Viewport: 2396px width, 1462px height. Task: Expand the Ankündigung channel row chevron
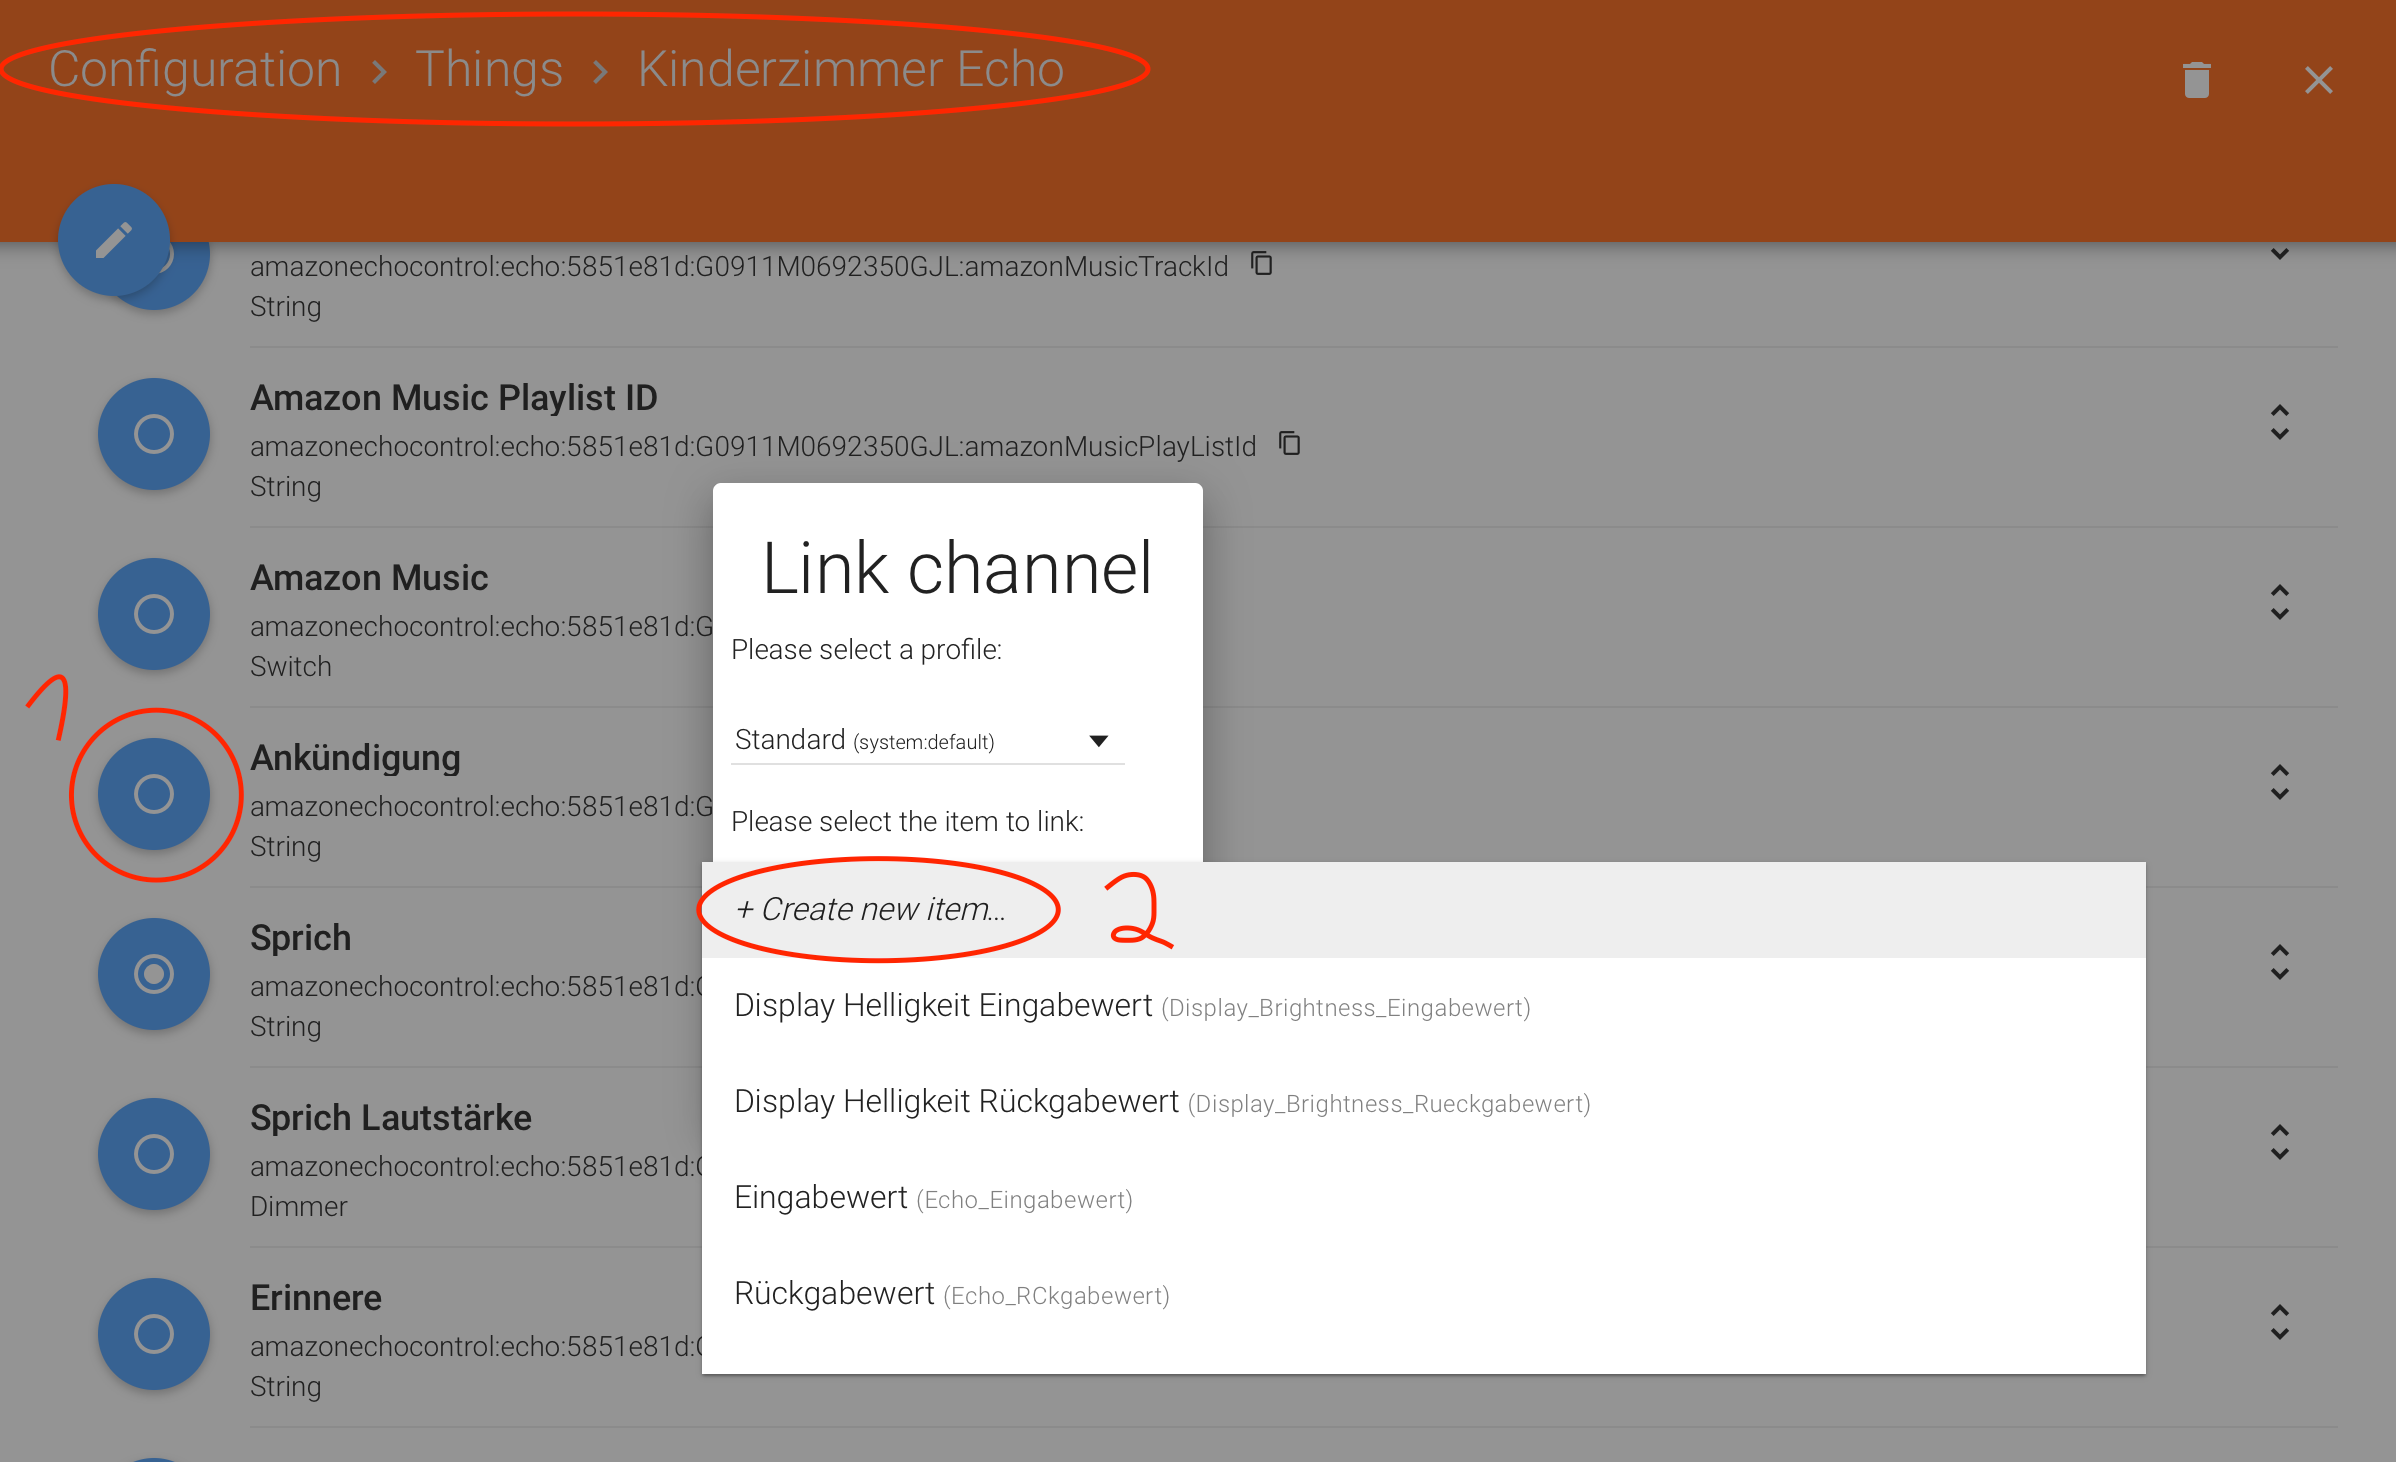(2279, 782)
